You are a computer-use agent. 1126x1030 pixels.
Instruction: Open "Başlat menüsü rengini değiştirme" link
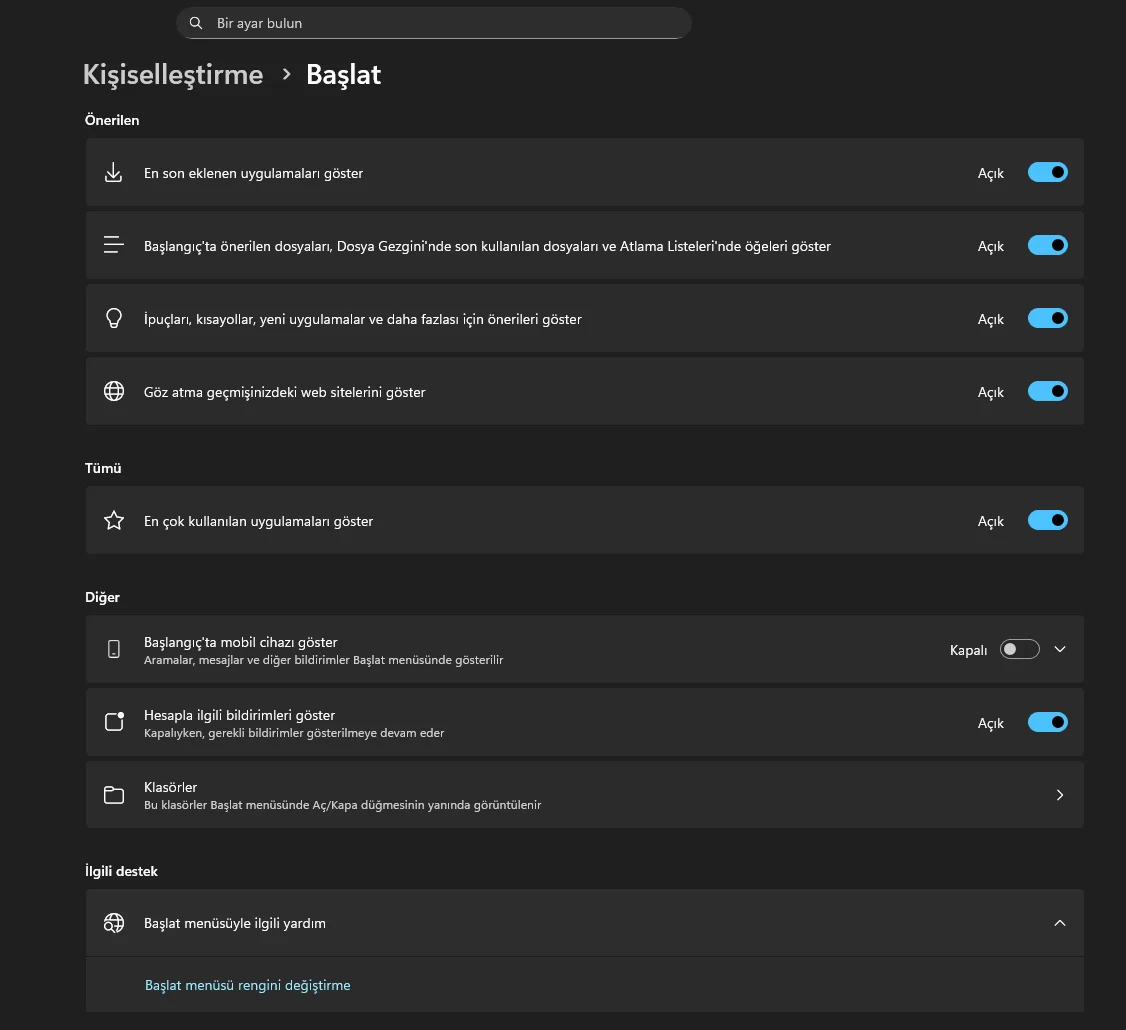click(248, 985)
